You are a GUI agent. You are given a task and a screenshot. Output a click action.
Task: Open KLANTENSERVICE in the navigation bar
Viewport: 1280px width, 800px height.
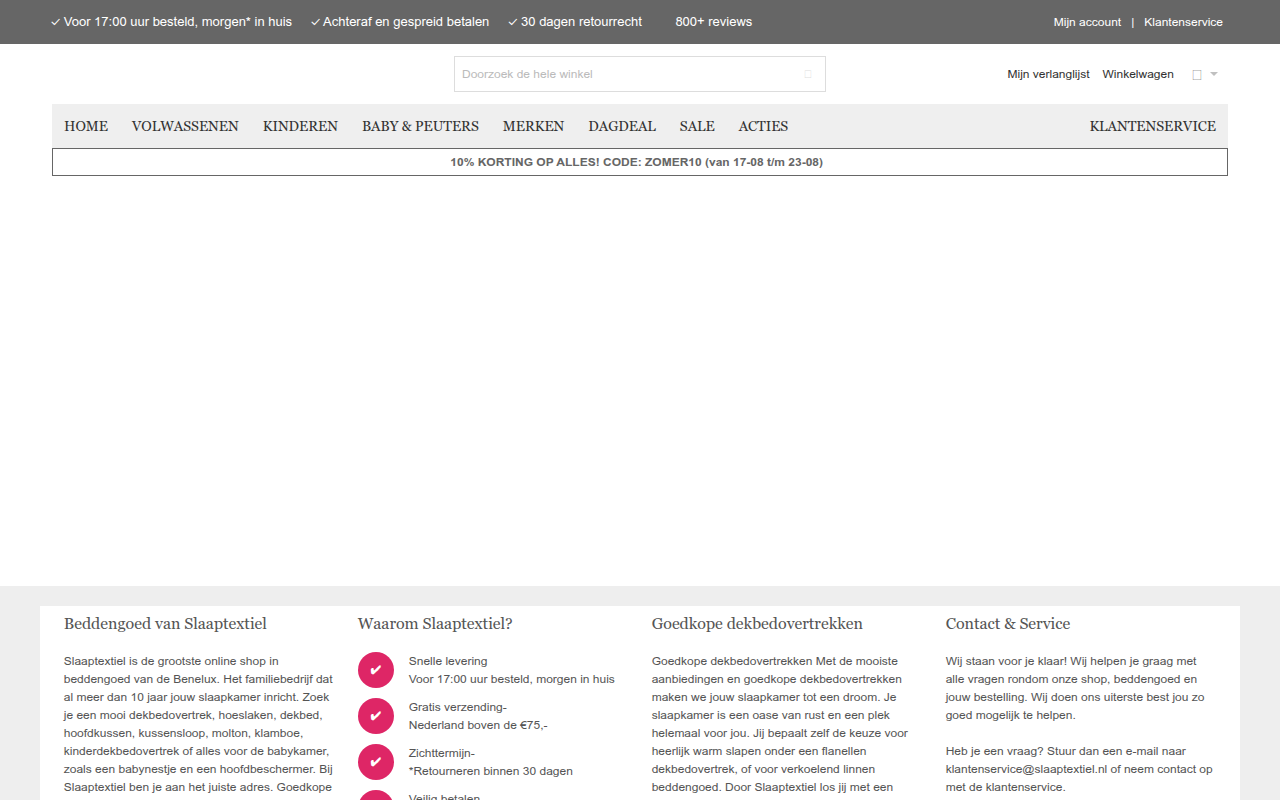1153,126
